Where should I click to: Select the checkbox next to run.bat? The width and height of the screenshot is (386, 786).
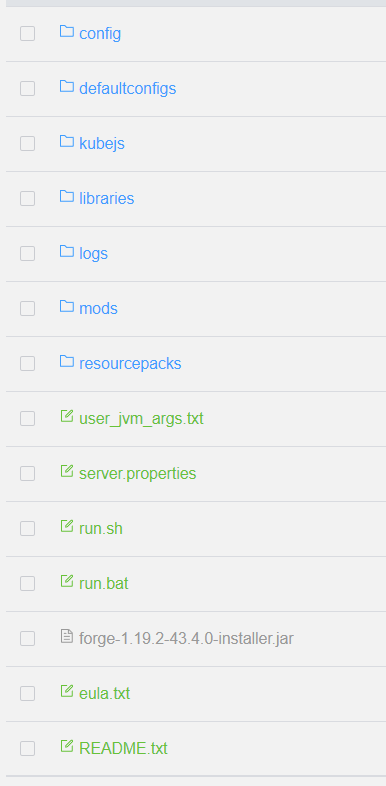coord(28,583)
